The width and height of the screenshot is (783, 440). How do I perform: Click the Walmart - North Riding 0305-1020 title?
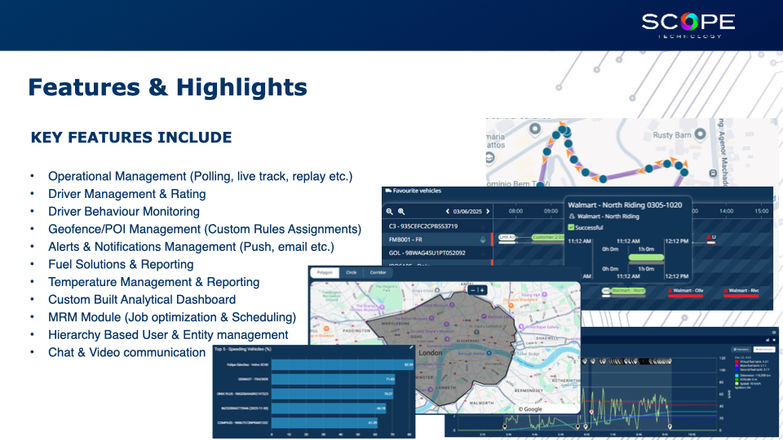tap(625, 205)
